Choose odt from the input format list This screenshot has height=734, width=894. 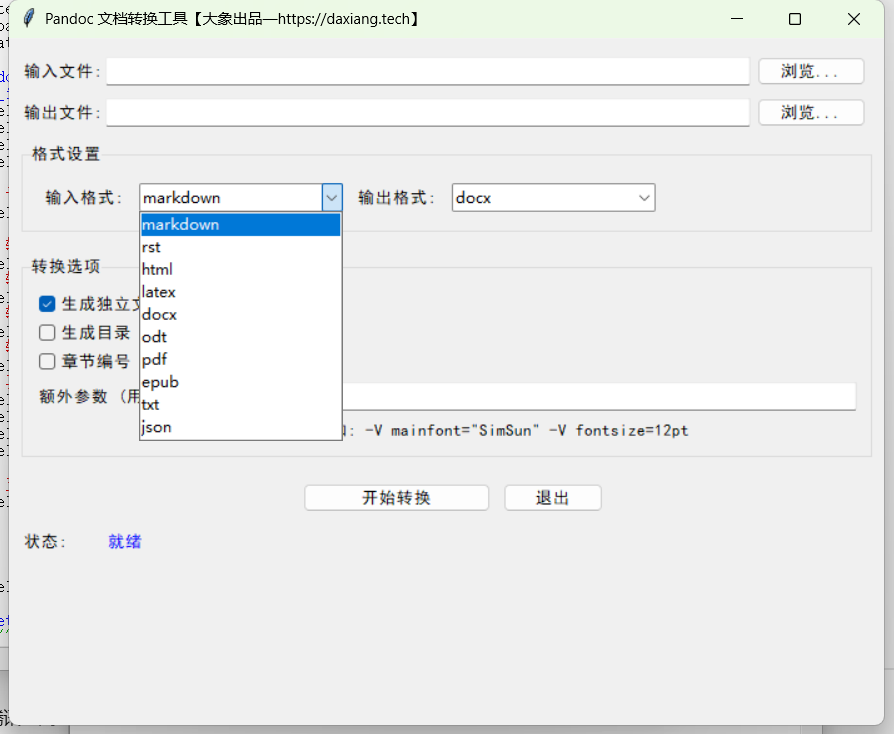(240, 337)
